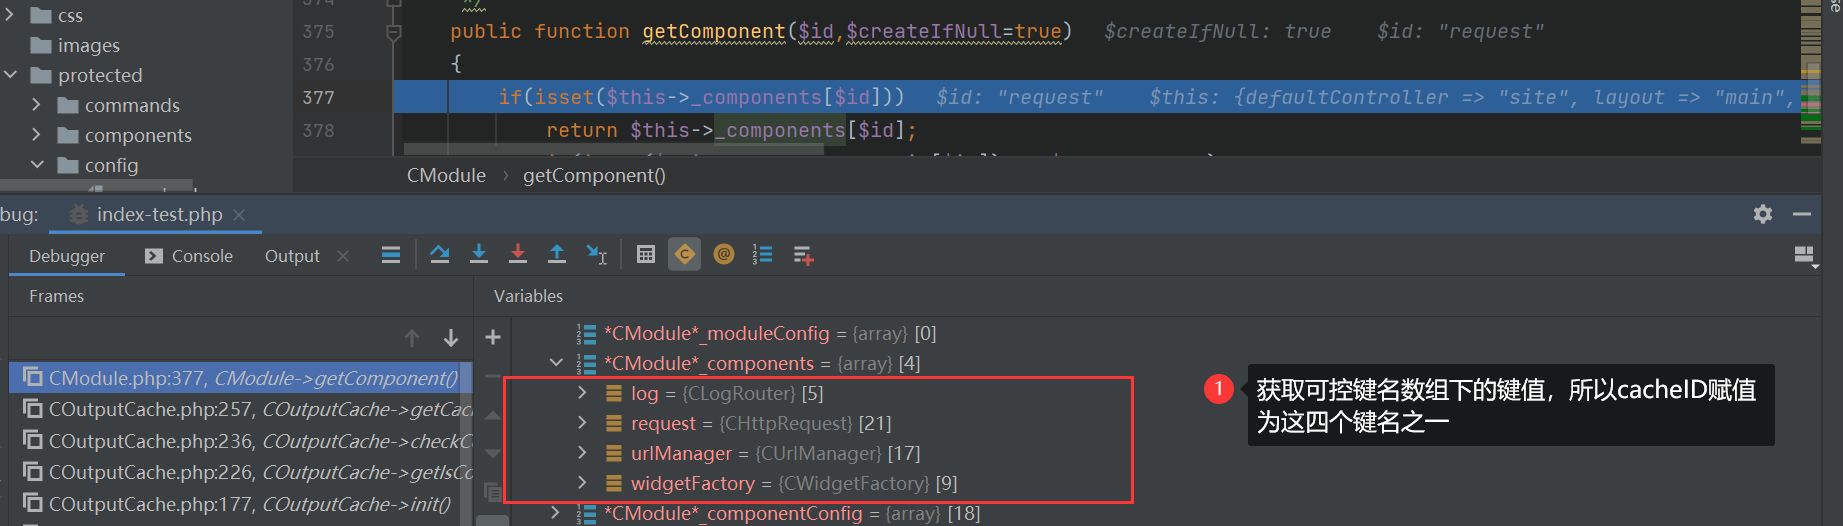Click the add-to-watches plus list icon
Image resolution: width=1843 pixels, height=526 pixels.
[803, 255]
